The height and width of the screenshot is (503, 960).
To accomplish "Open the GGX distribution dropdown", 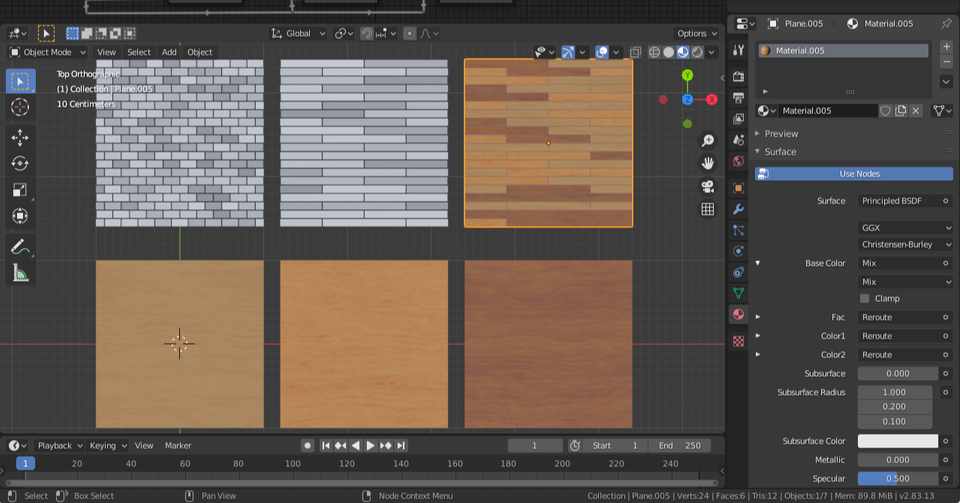I will (906, 228).
